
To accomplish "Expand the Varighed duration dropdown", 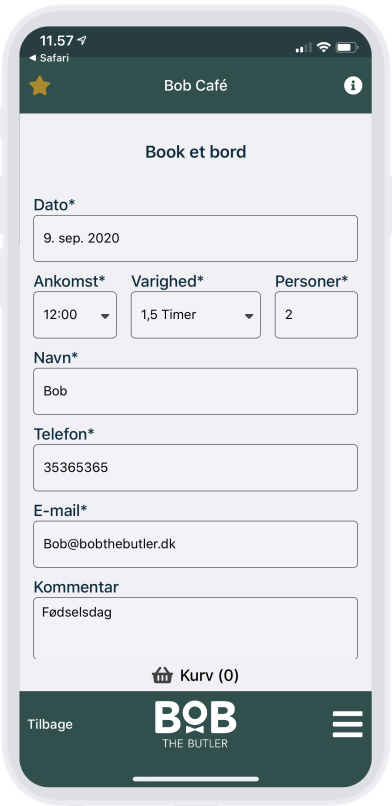I will pos(196,315).
